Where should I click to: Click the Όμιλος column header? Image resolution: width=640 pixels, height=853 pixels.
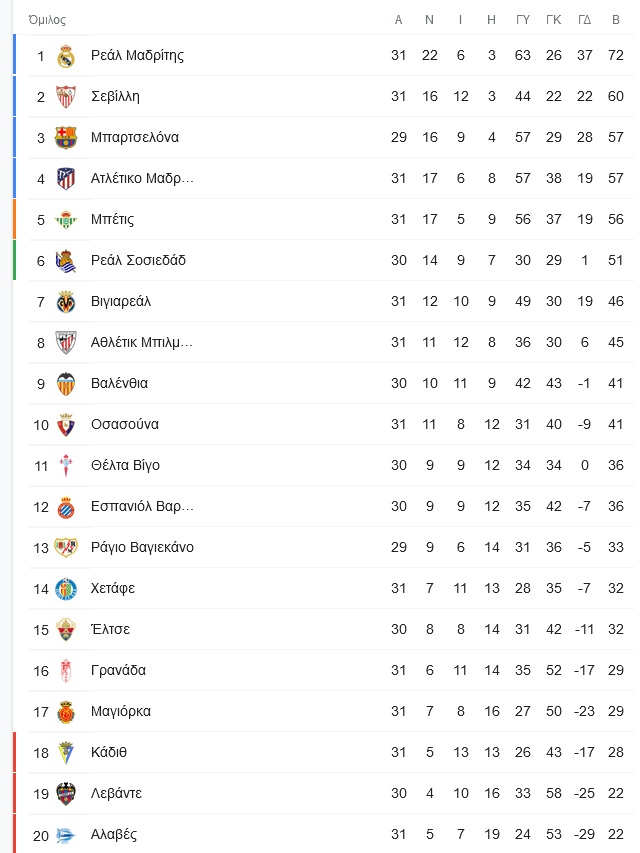pyautogui.click(x=47, y=20)
